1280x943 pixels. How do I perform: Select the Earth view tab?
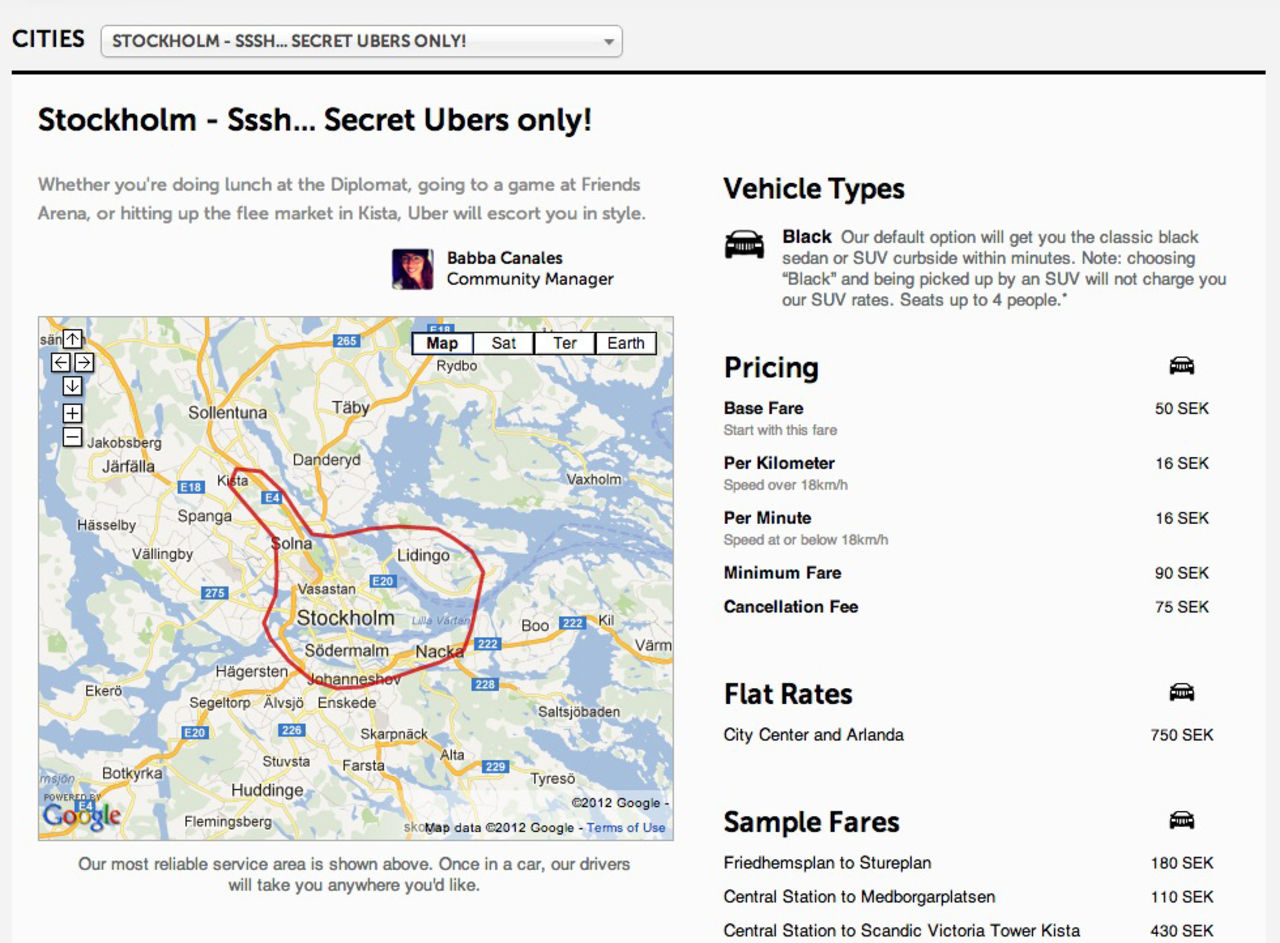(x=626, y=343)
